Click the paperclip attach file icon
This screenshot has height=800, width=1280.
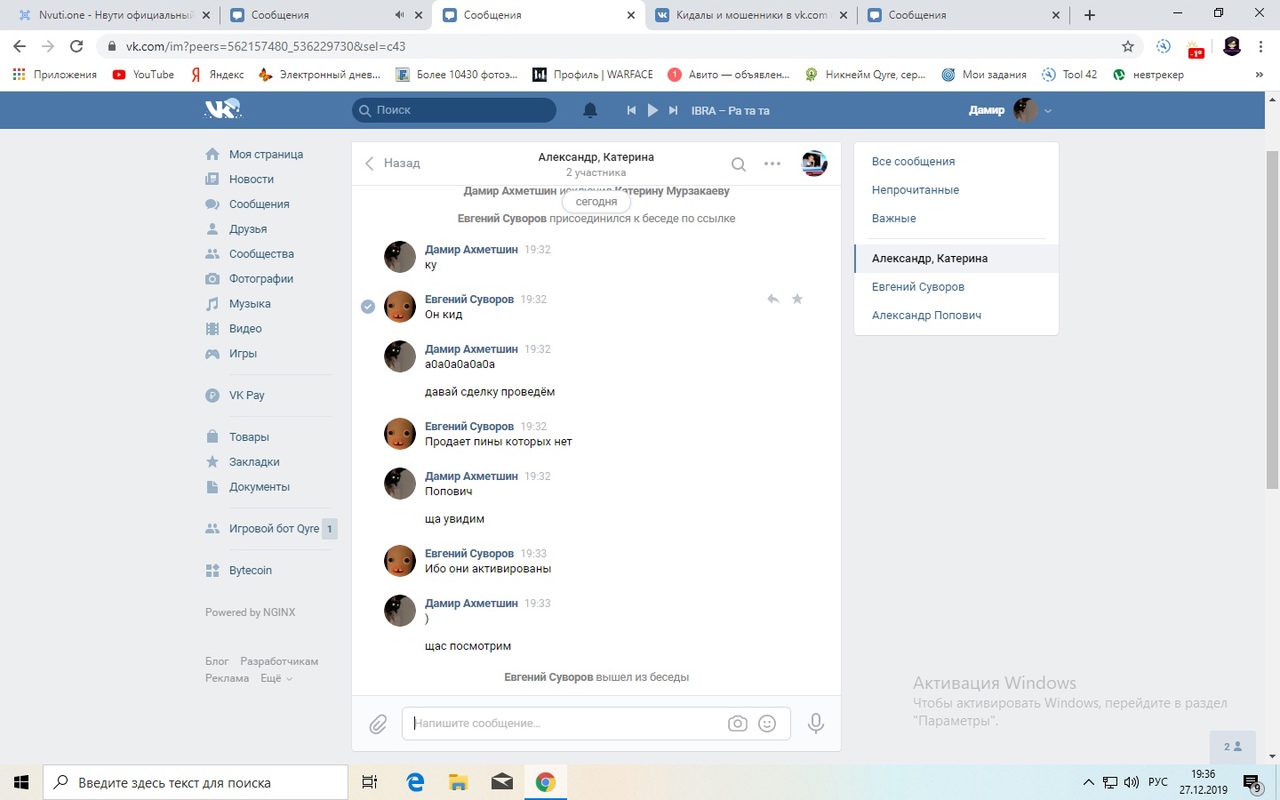378,724
